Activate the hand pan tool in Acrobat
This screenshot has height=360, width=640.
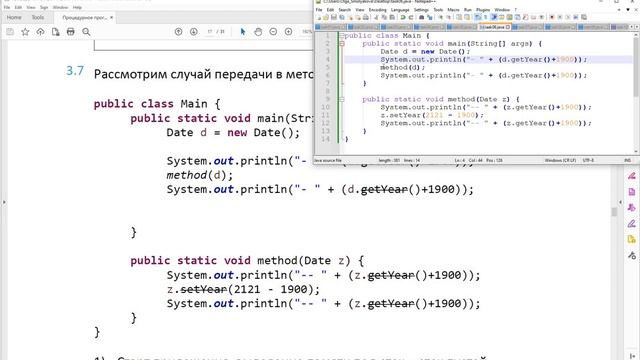point(258,32)
